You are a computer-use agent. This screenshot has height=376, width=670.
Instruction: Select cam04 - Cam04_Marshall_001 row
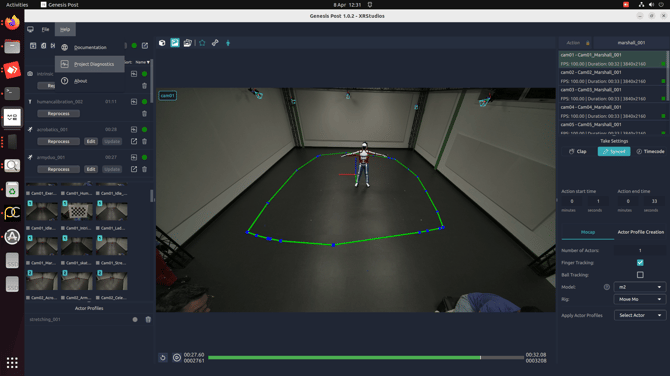coord(613,112)
